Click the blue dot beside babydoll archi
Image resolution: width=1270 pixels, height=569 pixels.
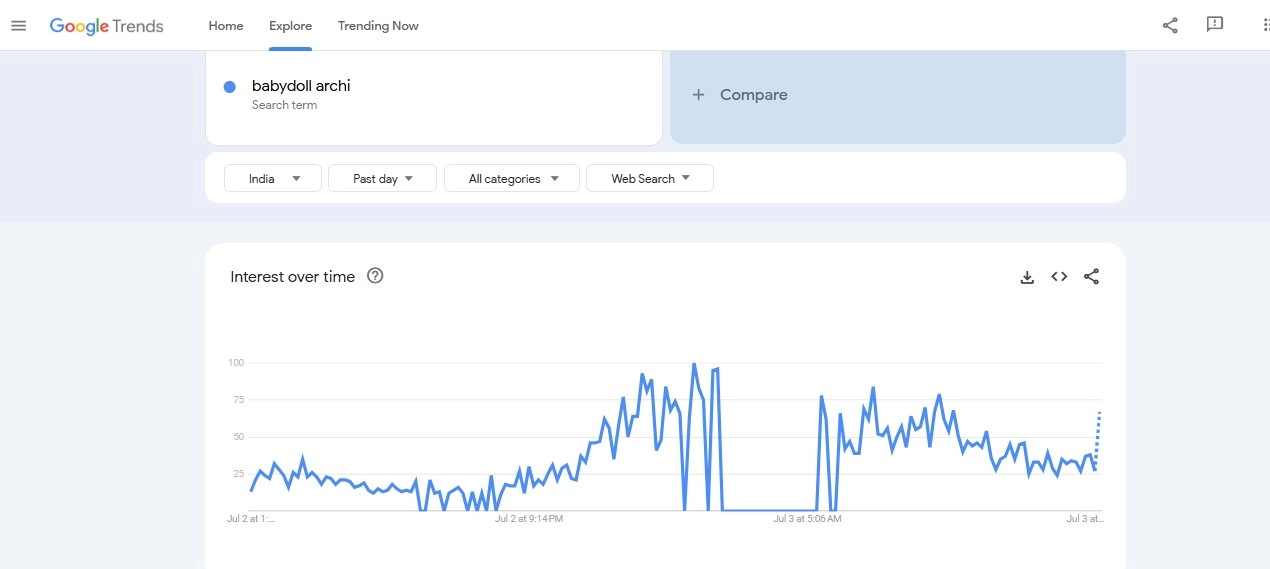pyautogui.click(x=230, y=87)
